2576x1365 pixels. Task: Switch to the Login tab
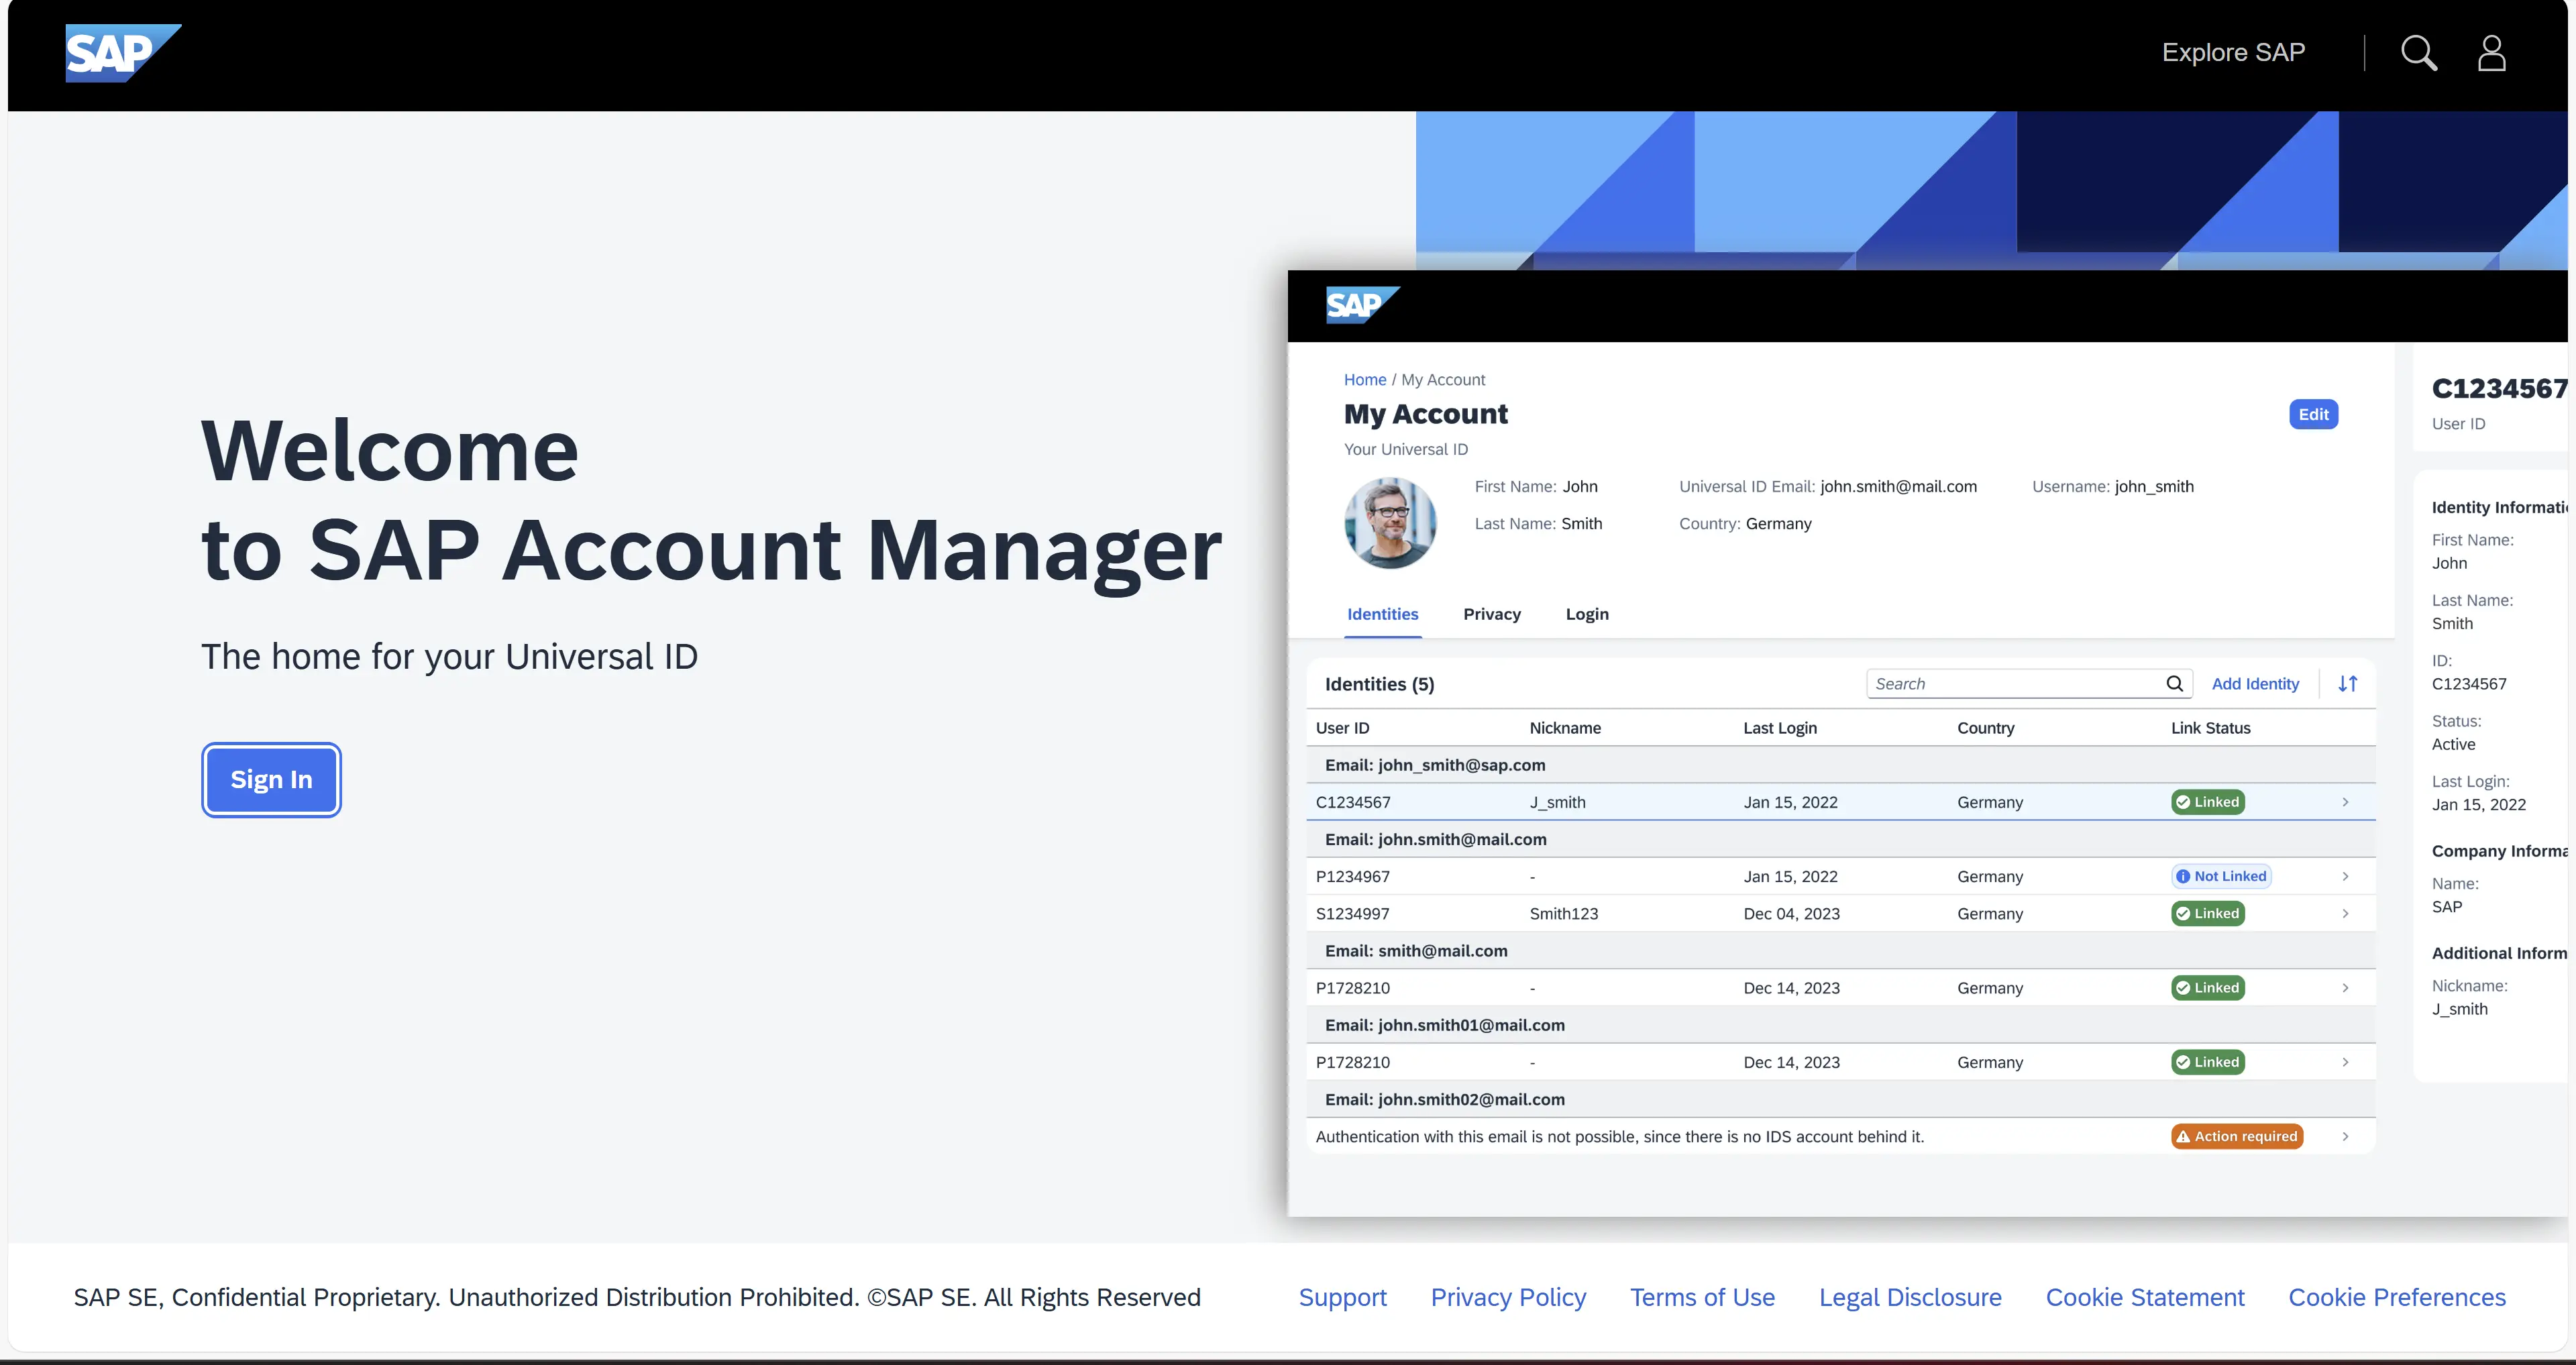[x=1587, y=614]
